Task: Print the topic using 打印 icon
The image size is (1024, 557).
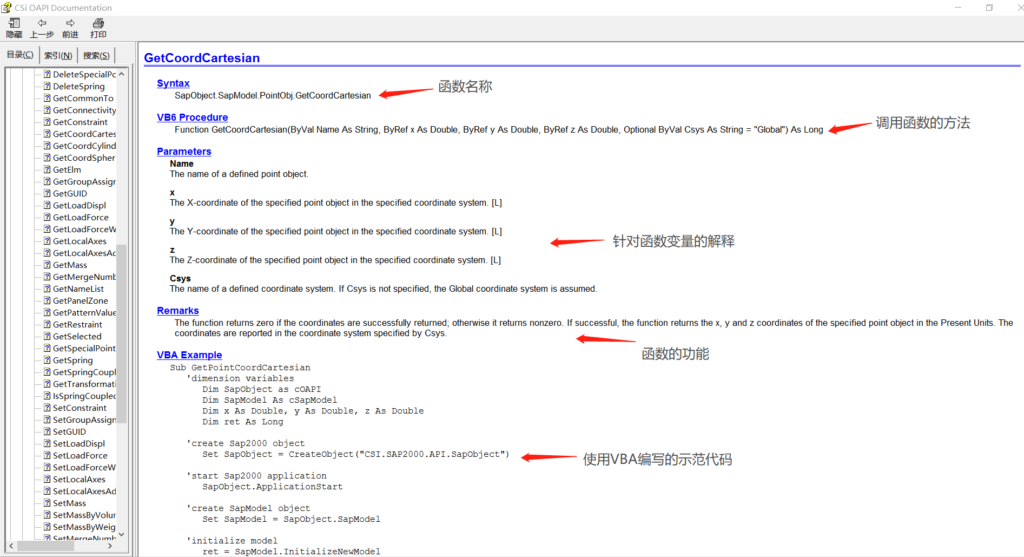Action: coord(98,23)
